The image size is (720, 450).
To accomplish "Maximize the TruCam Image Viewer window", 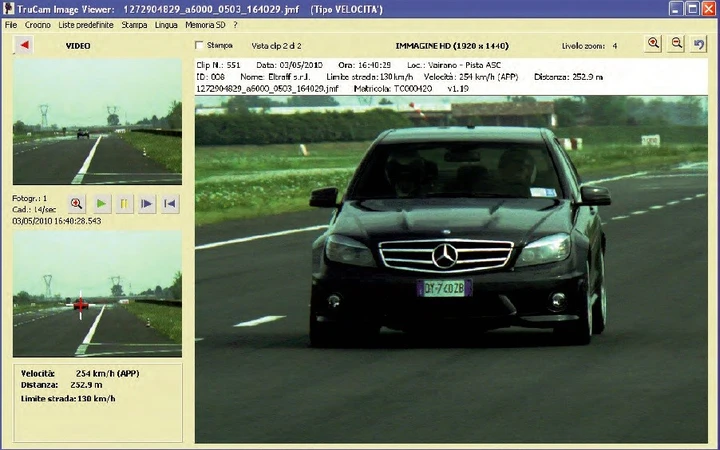I will coord(692,9).
